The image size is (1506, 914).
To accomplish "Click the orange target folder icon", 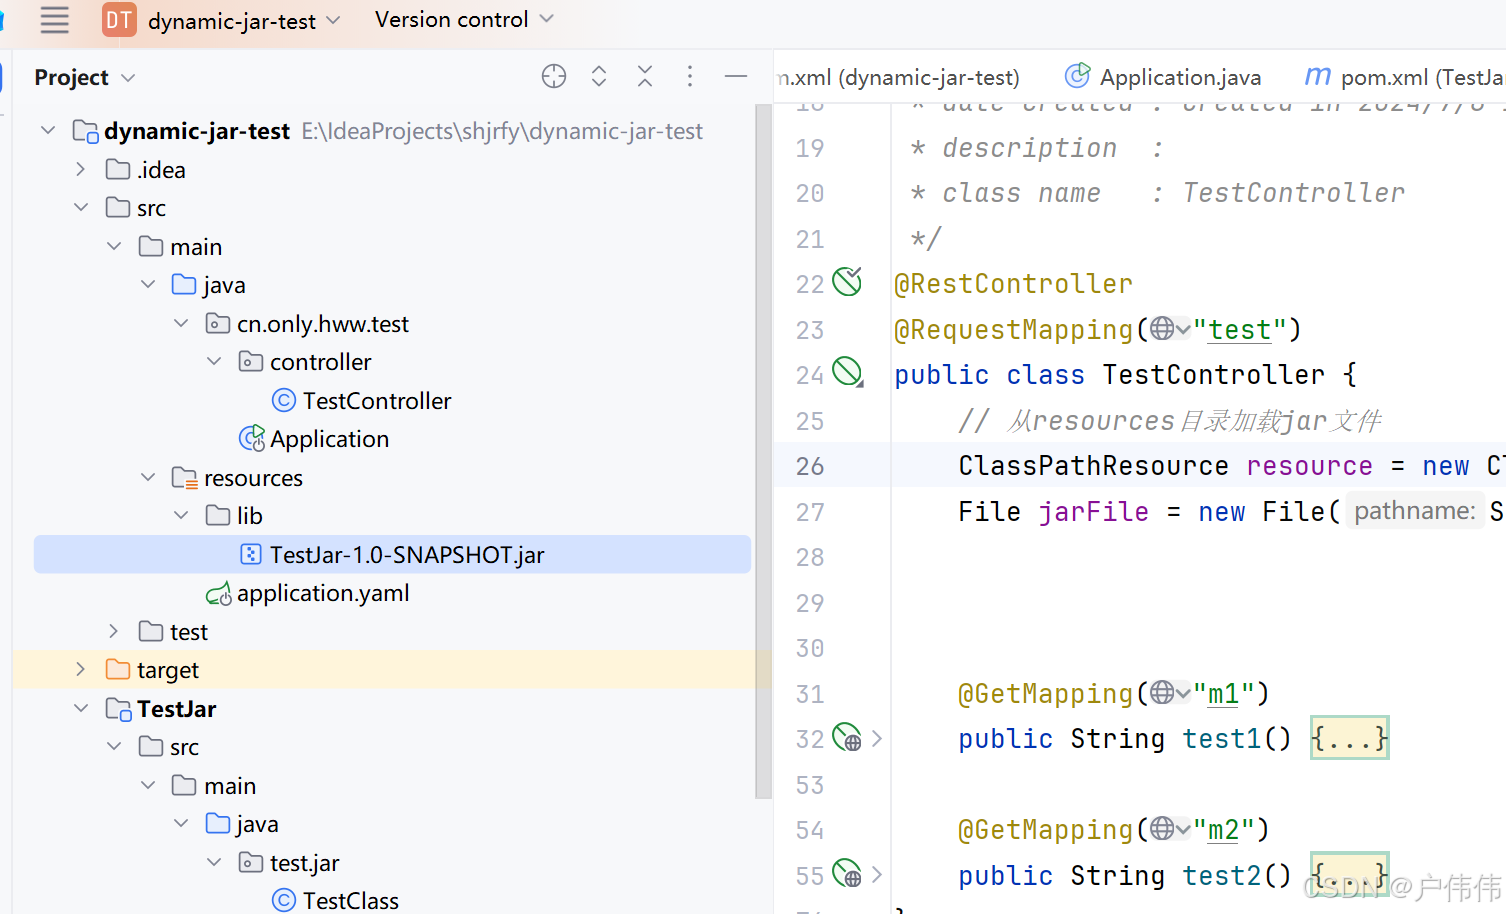I will [x=118, y=670].
